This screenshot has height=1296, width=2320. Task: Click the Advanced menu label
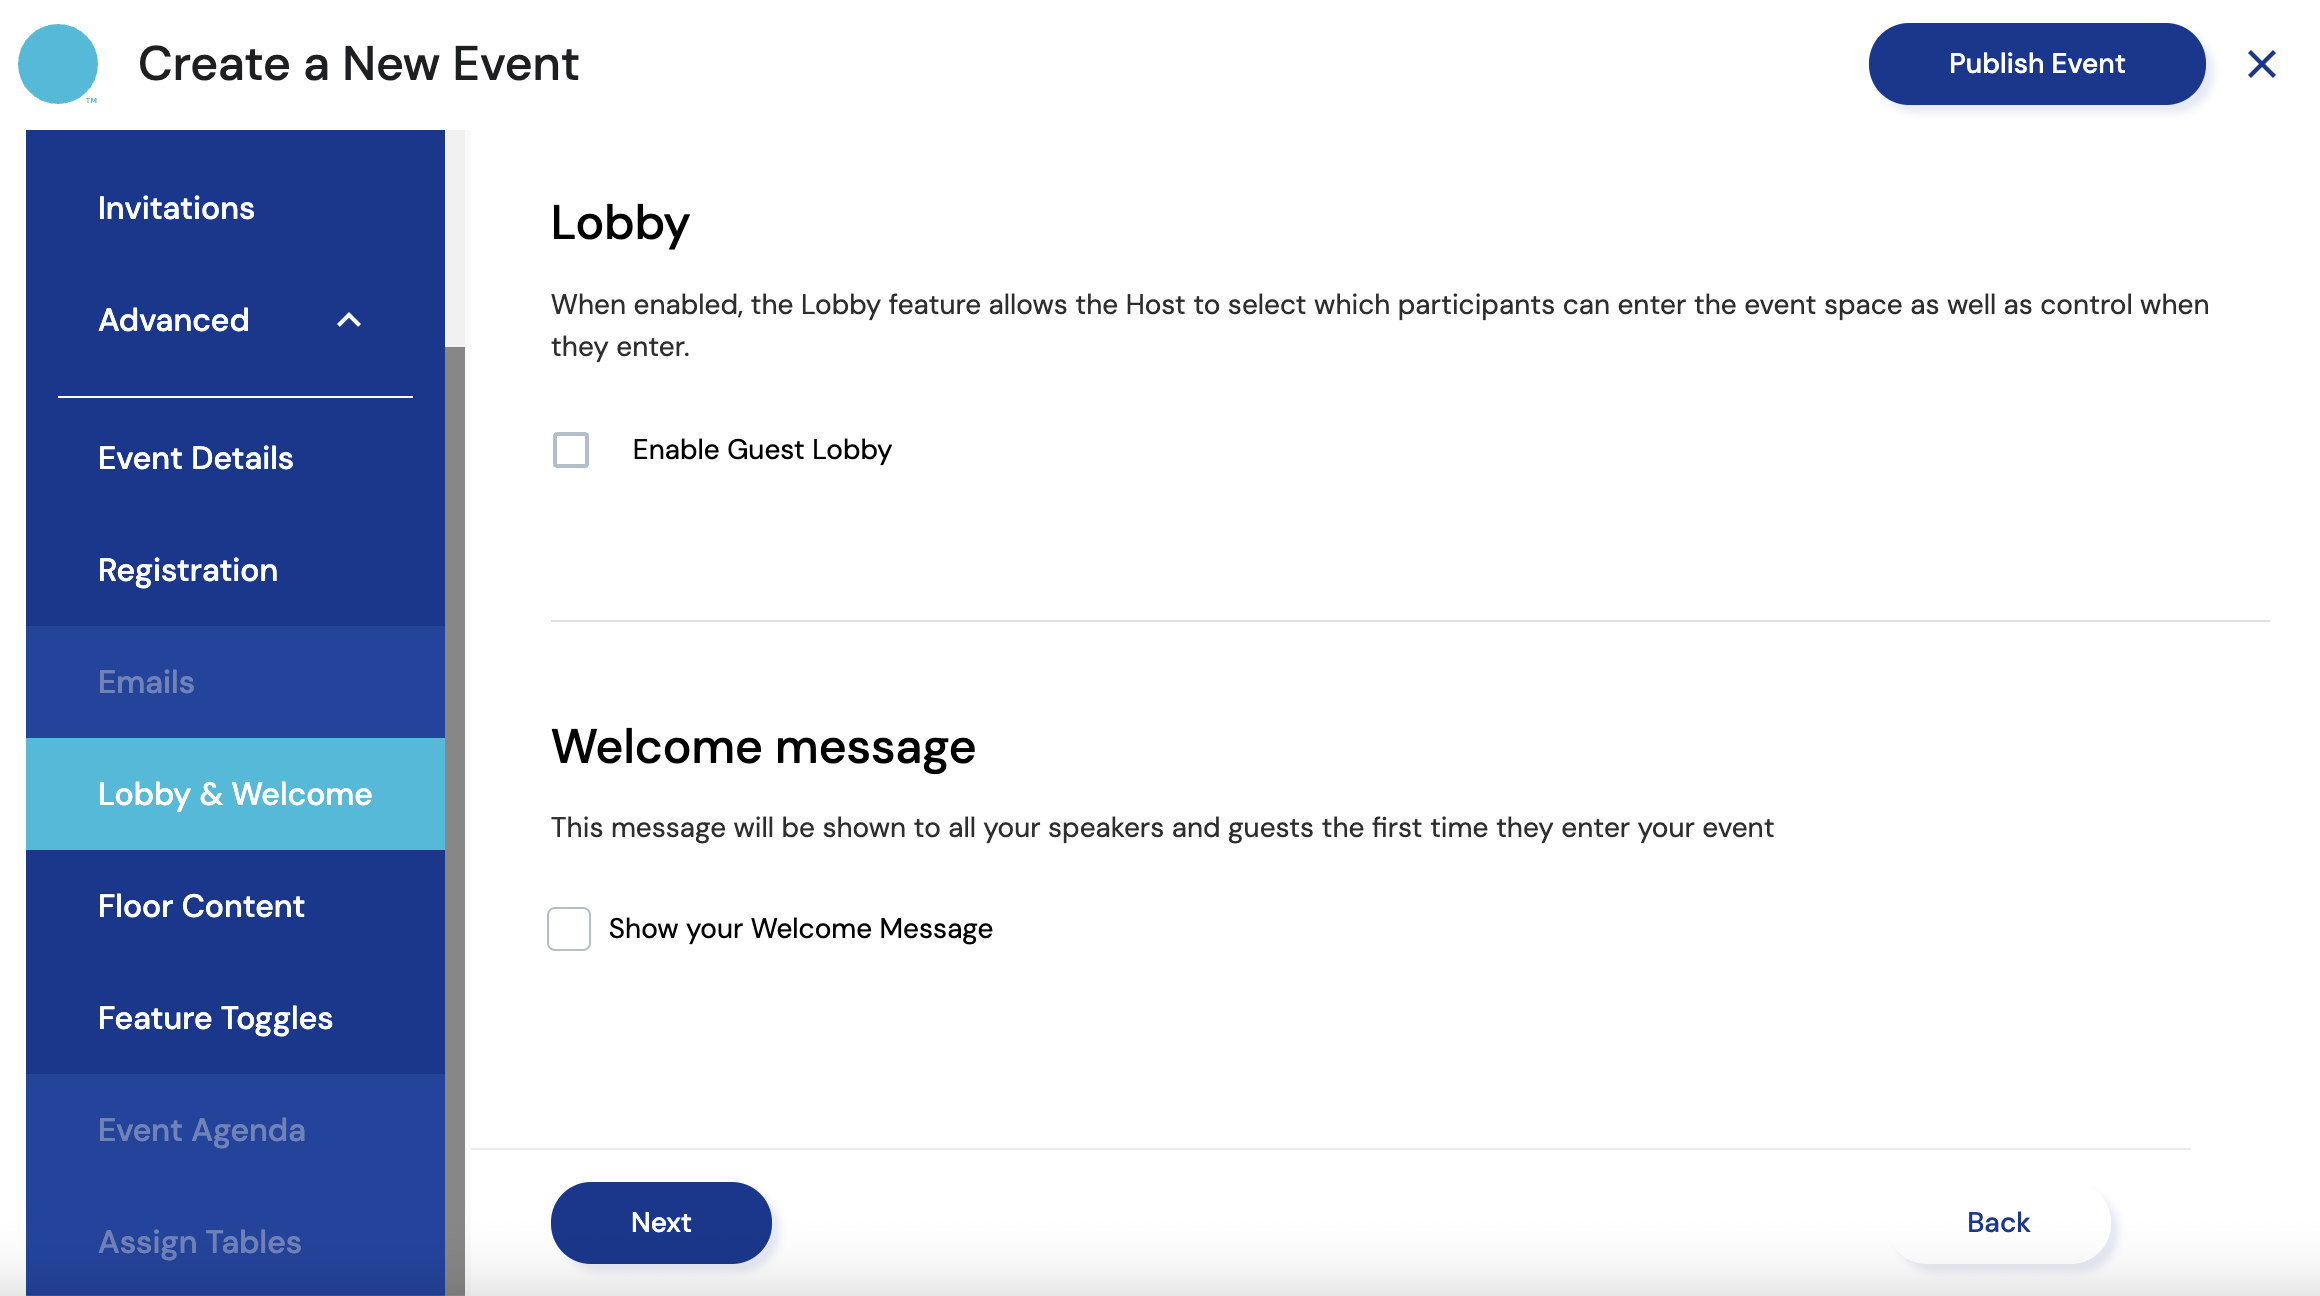(x=173, y=320)
